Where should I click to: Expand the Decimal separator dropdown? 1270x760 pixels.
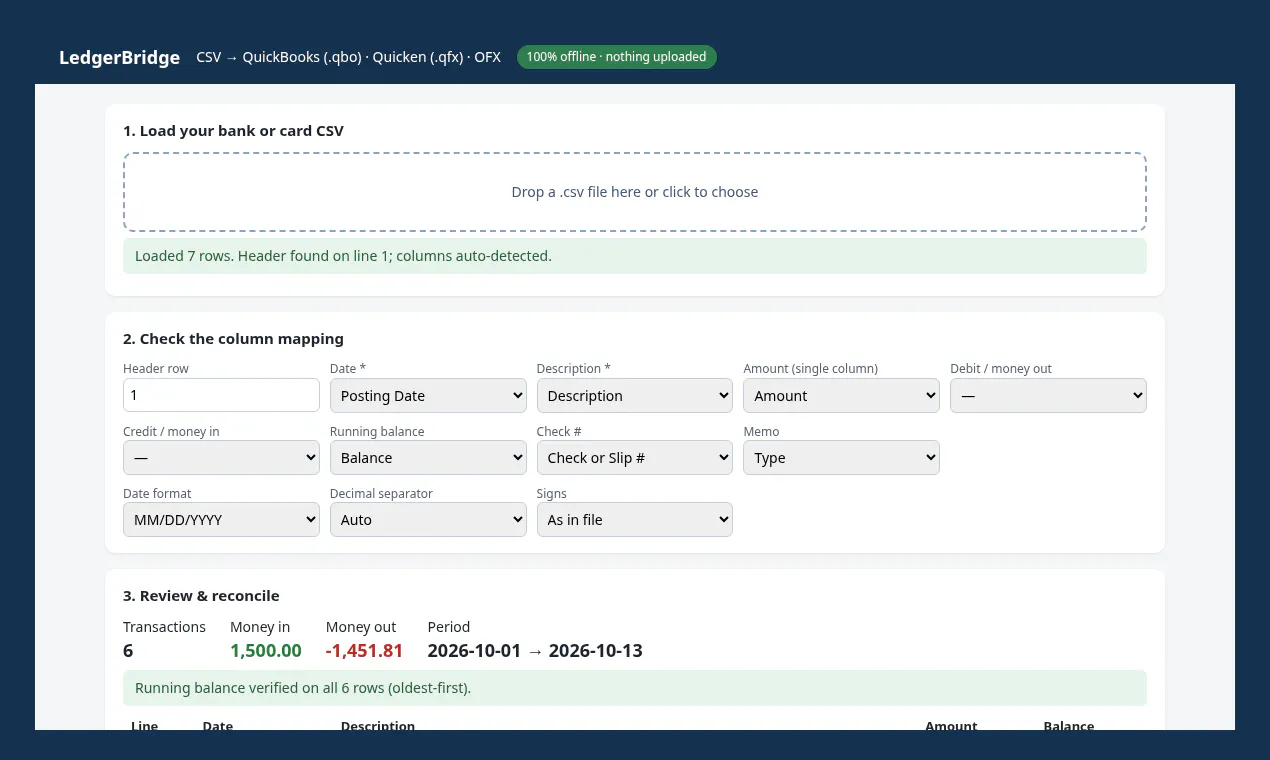(428, 519)
